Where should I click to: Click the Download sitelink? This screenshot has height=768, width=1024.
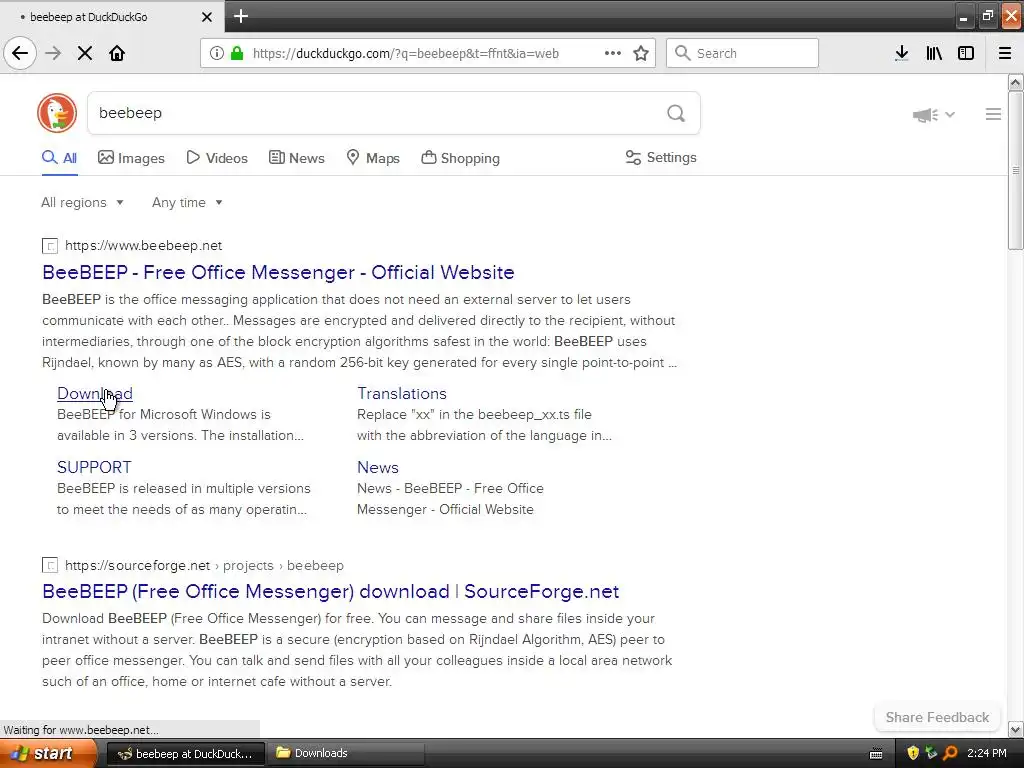point(95,394)
